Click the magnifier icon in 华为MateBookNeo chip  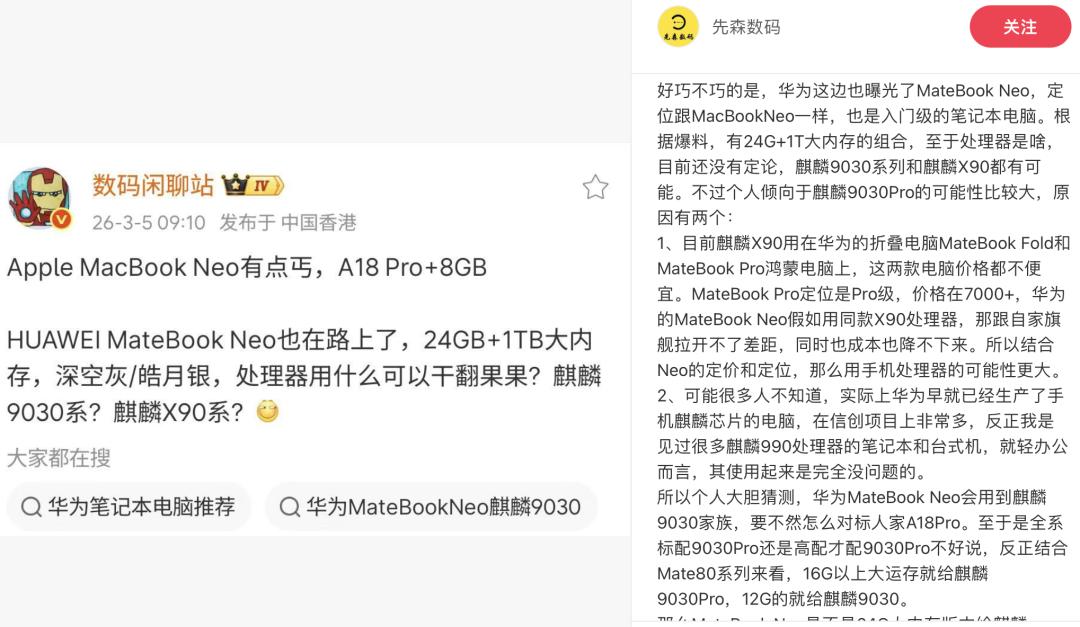[289, 507]
